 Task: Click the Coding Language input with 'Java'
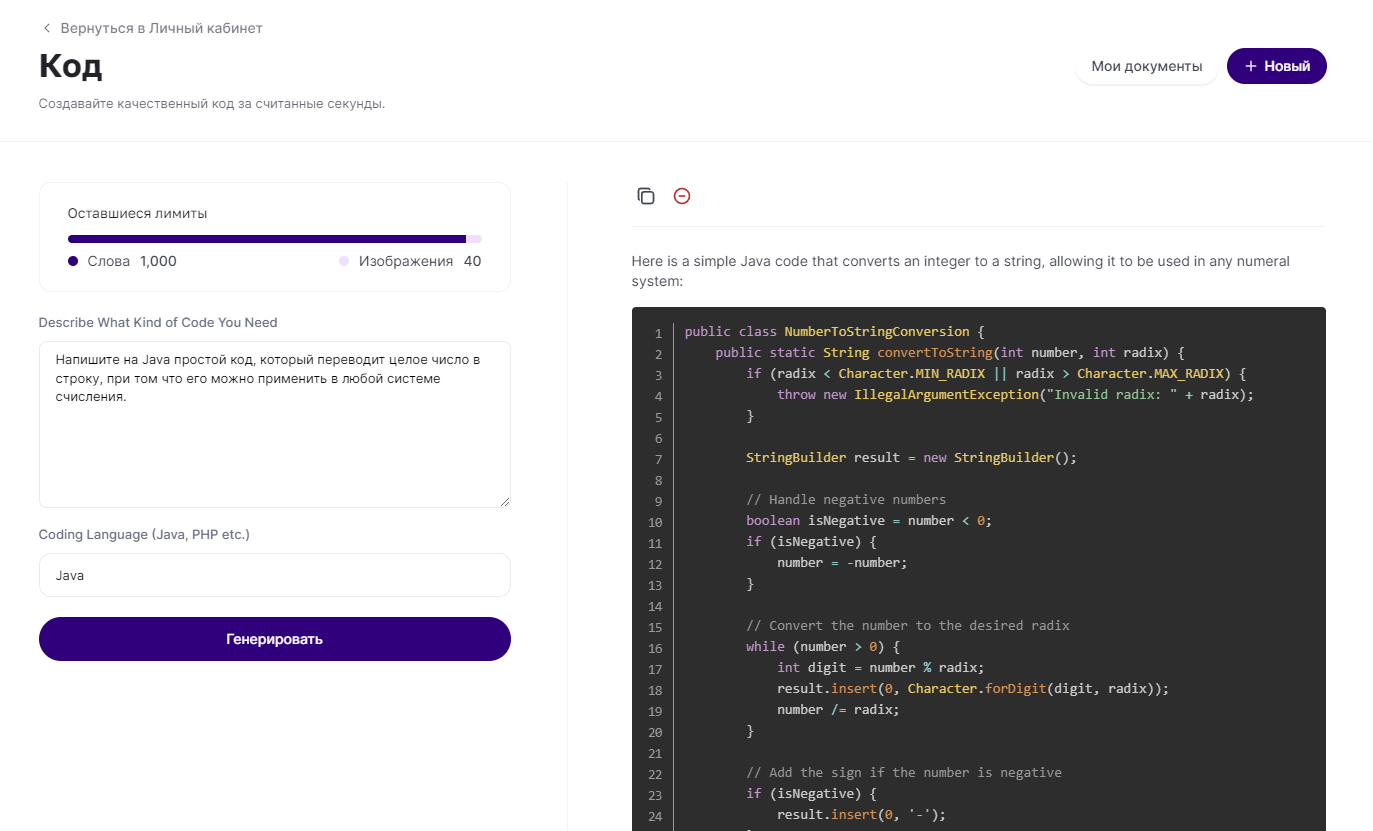[x=275, y=575]
